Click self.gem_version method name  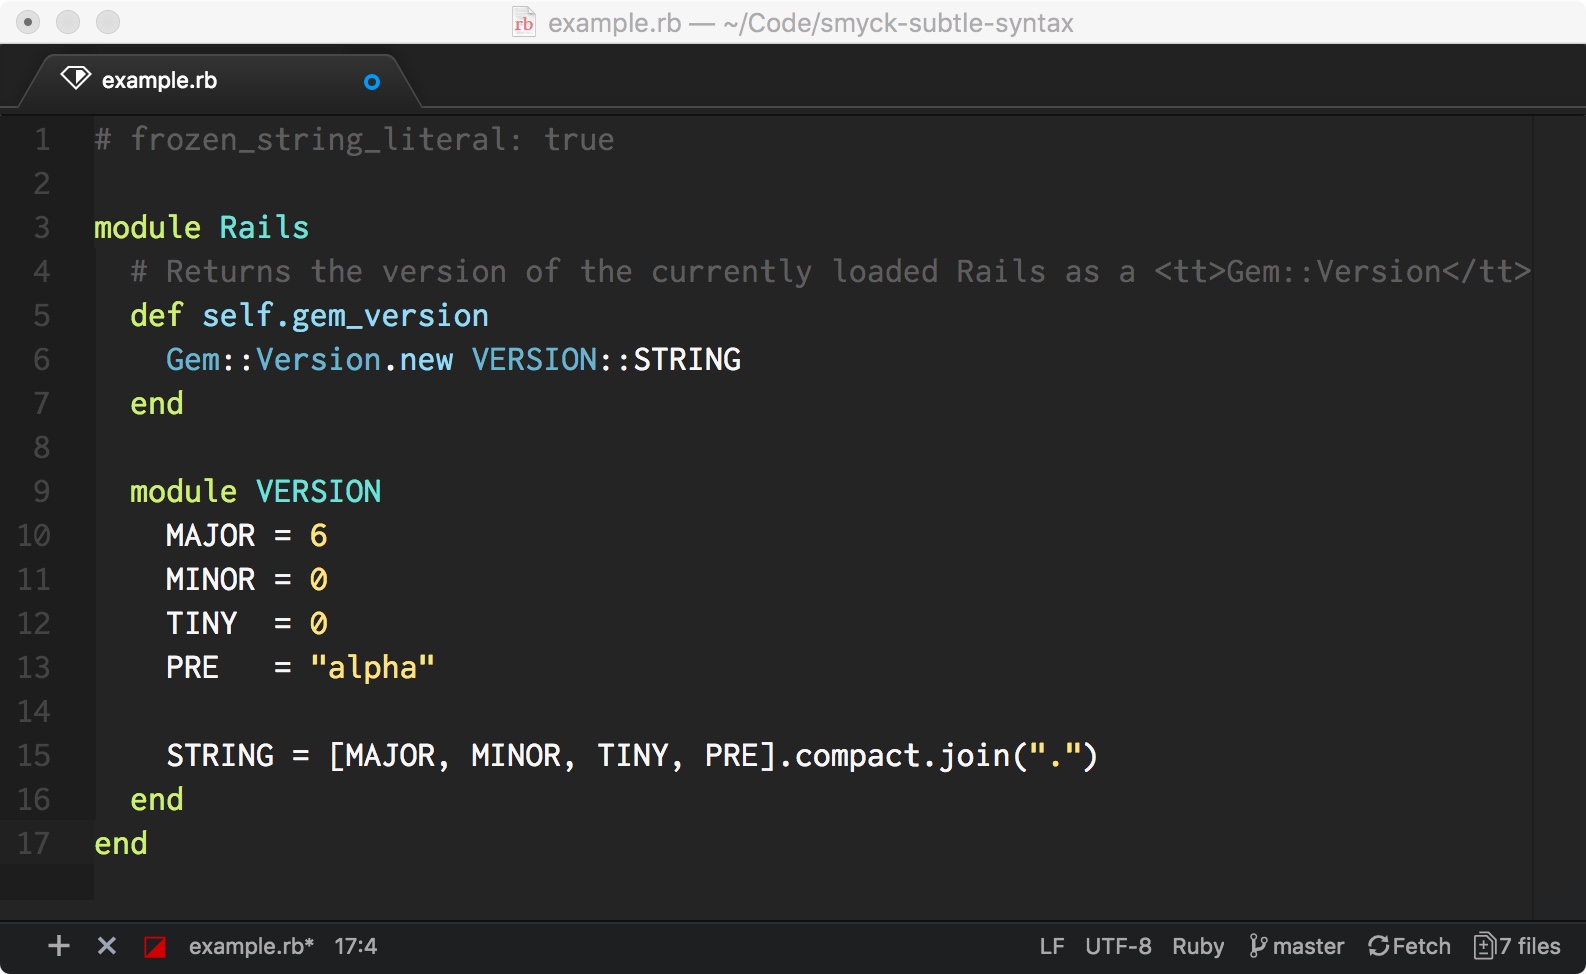pos(345,316)
